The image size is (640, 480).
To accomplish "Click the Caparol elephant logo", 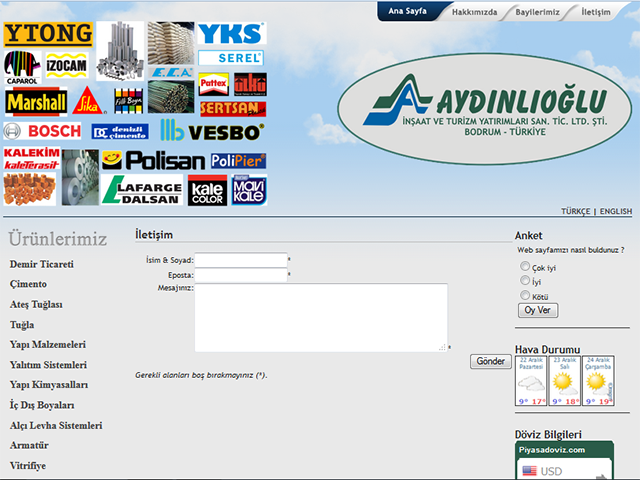I will coord(22,67).
